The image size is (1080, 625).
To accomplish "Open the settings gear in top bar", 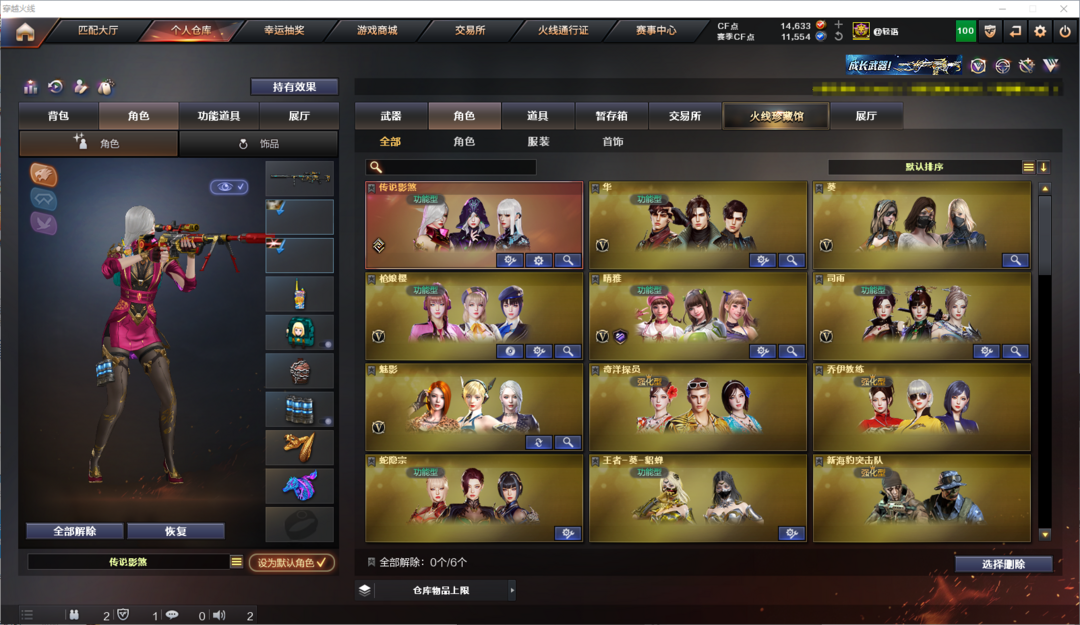I will click(1040, 31).
